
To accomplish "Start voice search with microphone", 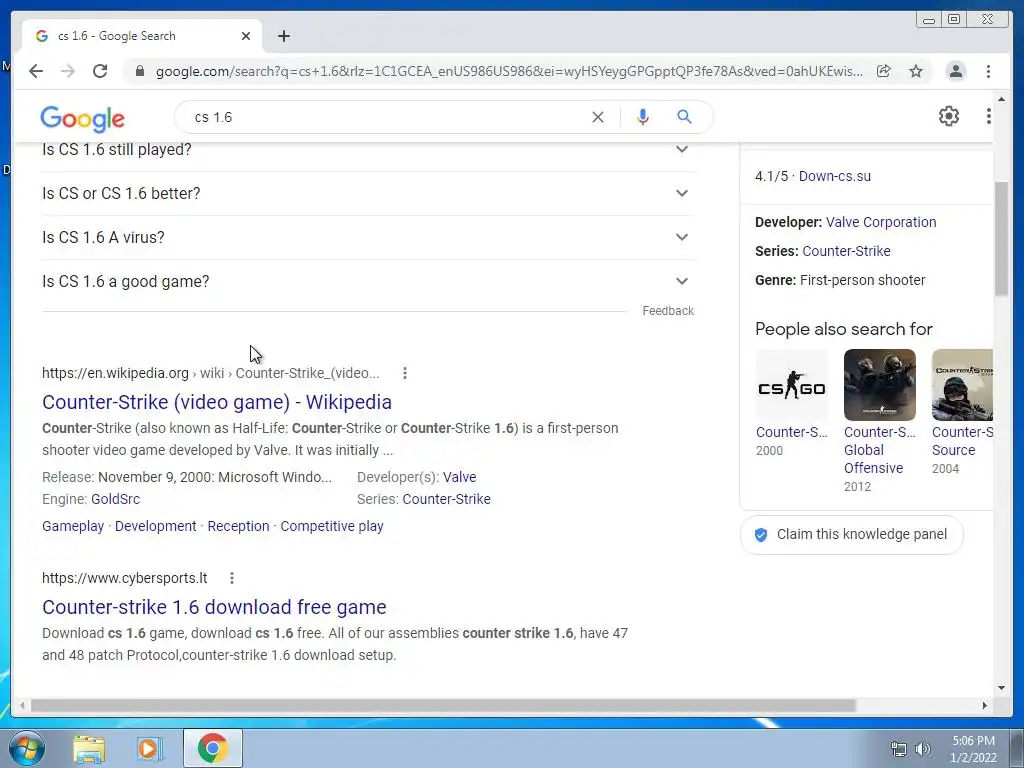I will pos(643,117).
